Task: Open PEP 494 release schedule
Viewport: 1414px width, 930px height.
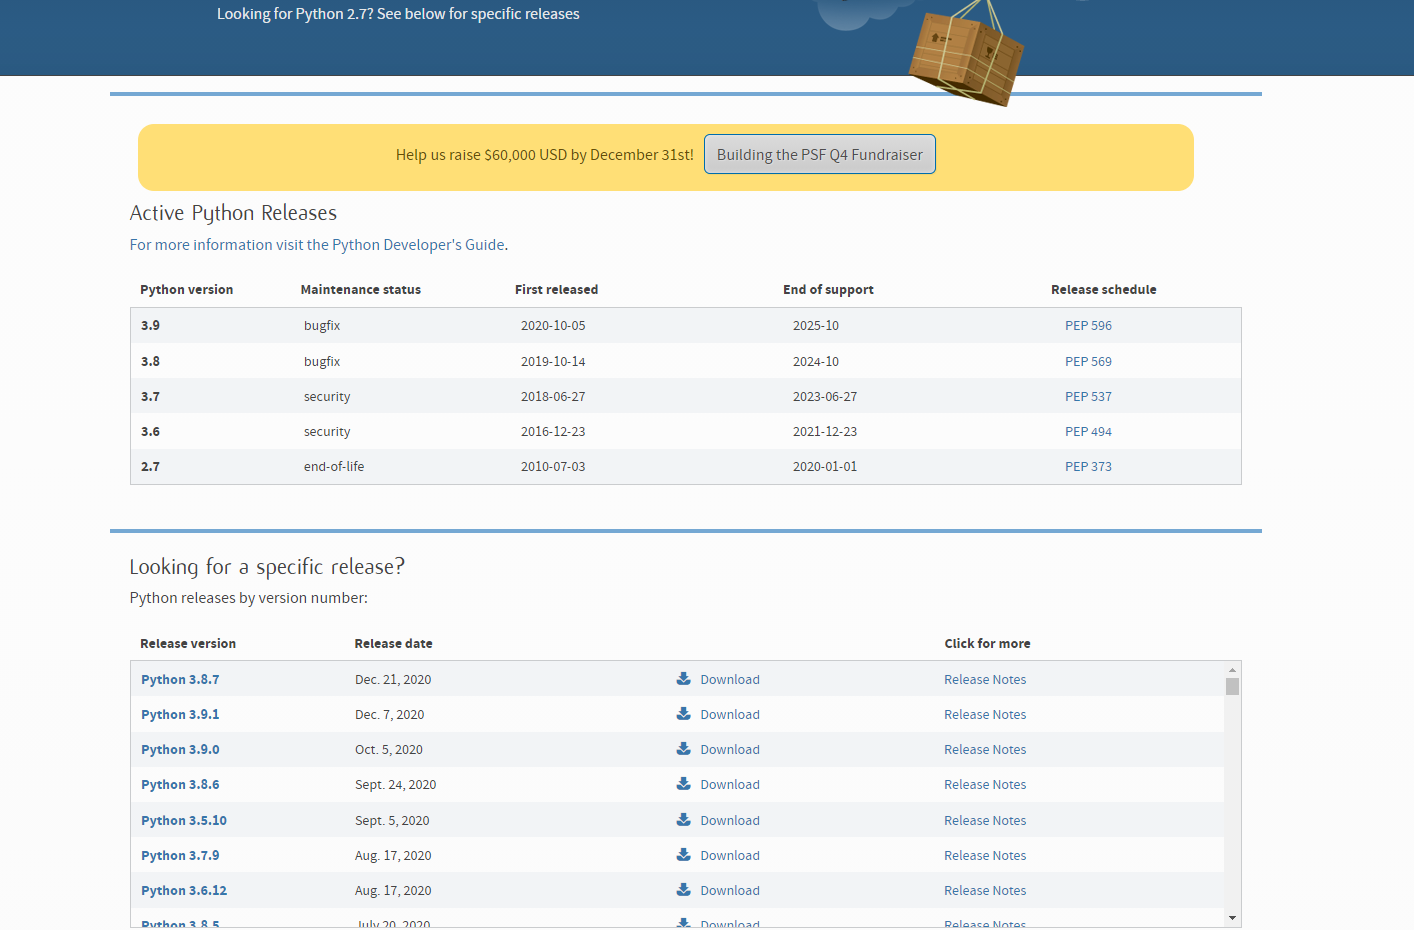Action: 1088,432
